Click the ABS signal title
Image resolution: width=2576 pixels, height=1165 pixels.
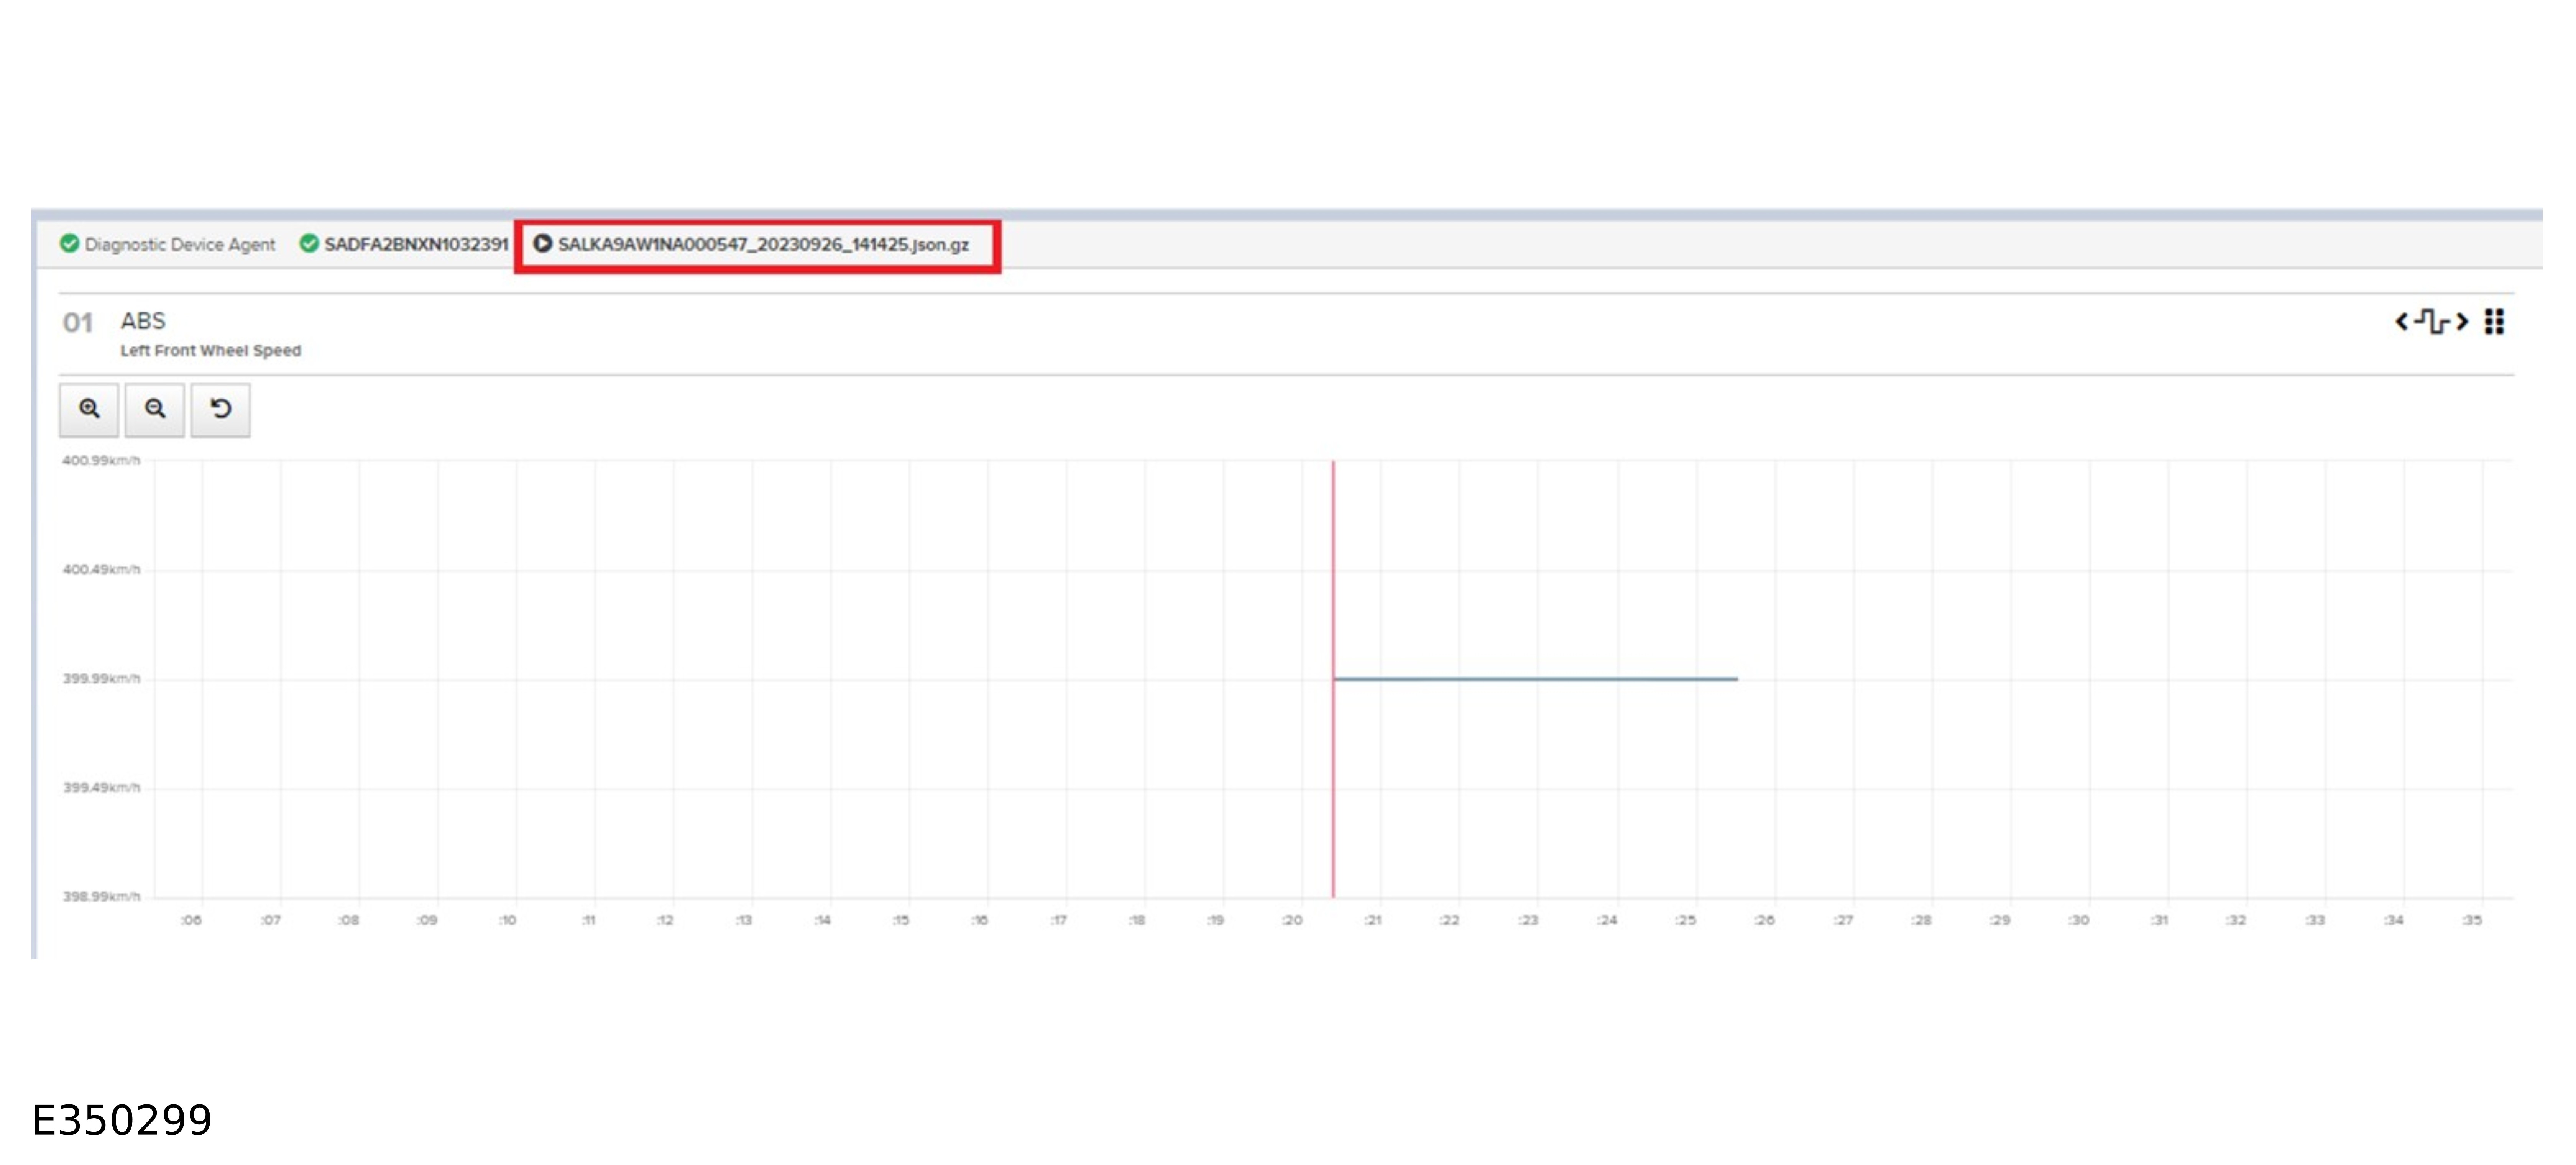[143, 321]
